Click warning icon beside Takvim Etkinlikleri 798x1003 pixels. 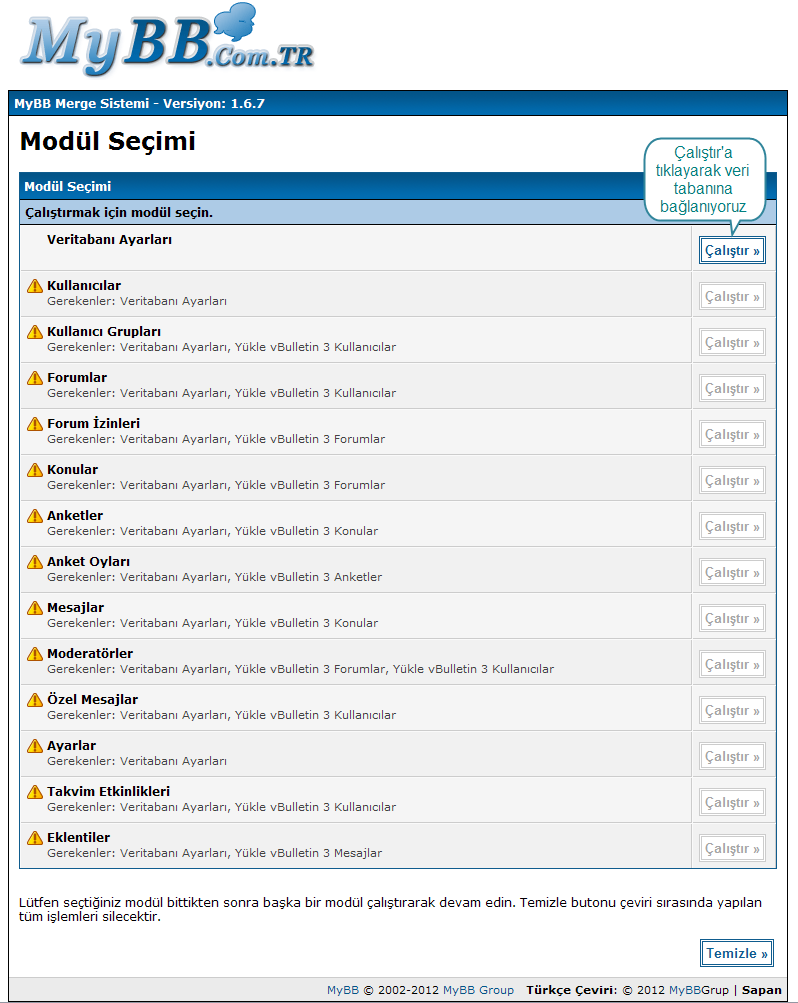35,793
